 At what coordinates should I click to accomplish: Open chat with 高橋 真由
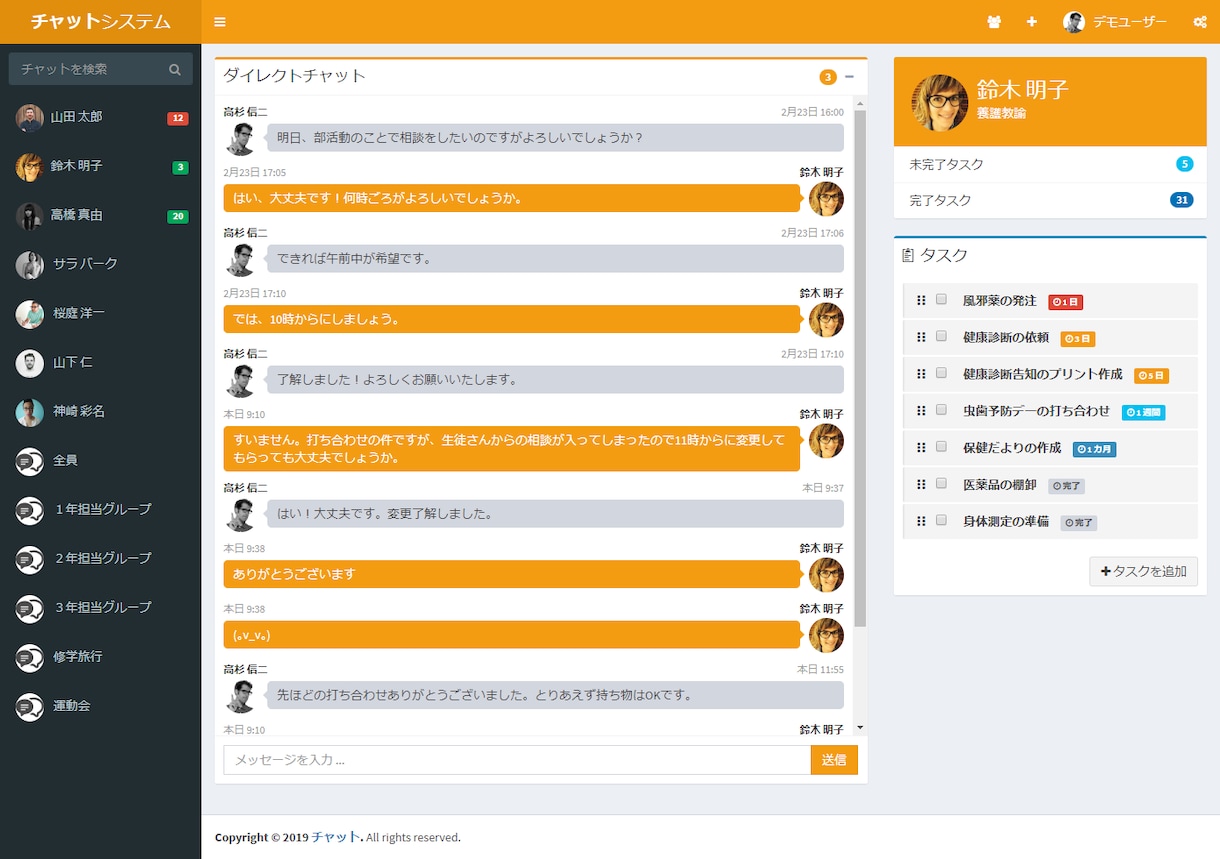(x=100, y=216)
